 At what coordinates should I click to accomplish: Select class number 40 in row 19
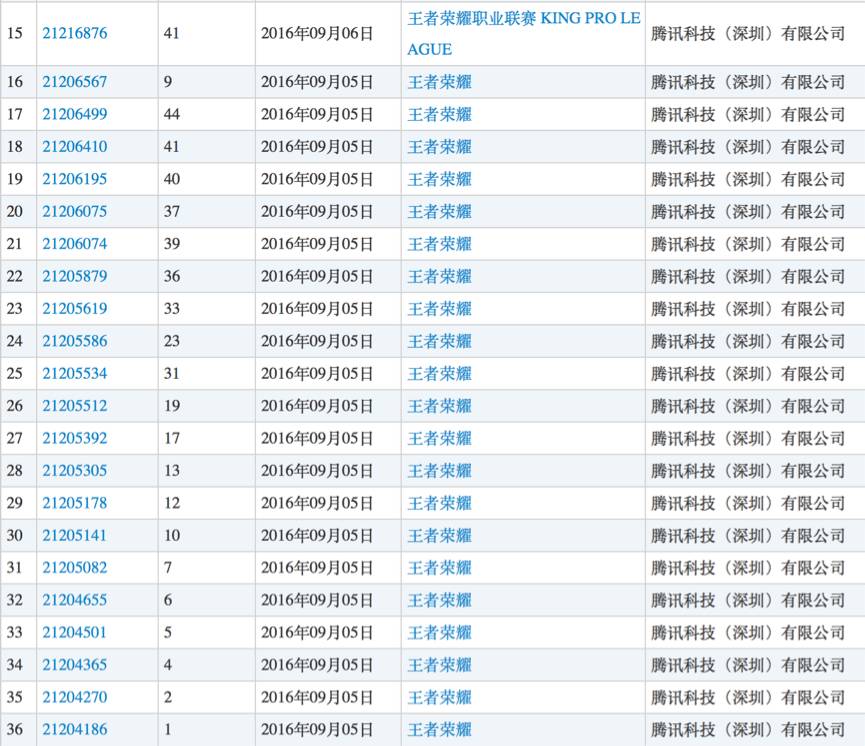pos(172,179)
